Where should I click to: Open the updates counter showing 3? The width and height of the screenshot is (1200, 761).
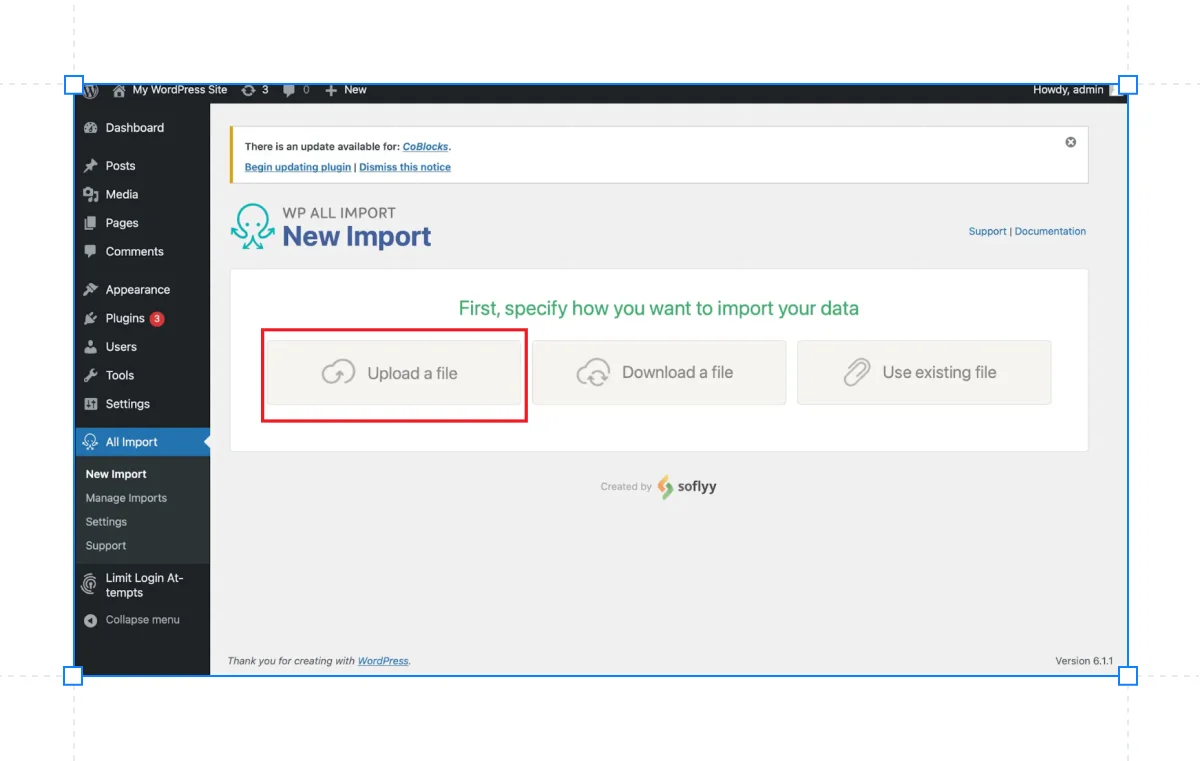click(x=255, y=90)
